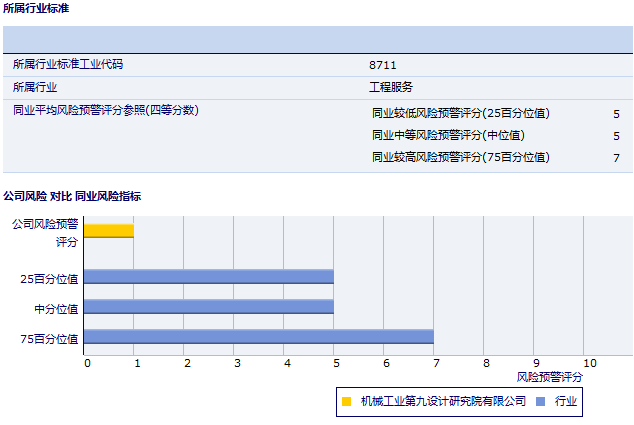Viewport: 634px width, 425px height.
Task: Click the yellow 公司风险预警评分 bar
Action: 109,231
